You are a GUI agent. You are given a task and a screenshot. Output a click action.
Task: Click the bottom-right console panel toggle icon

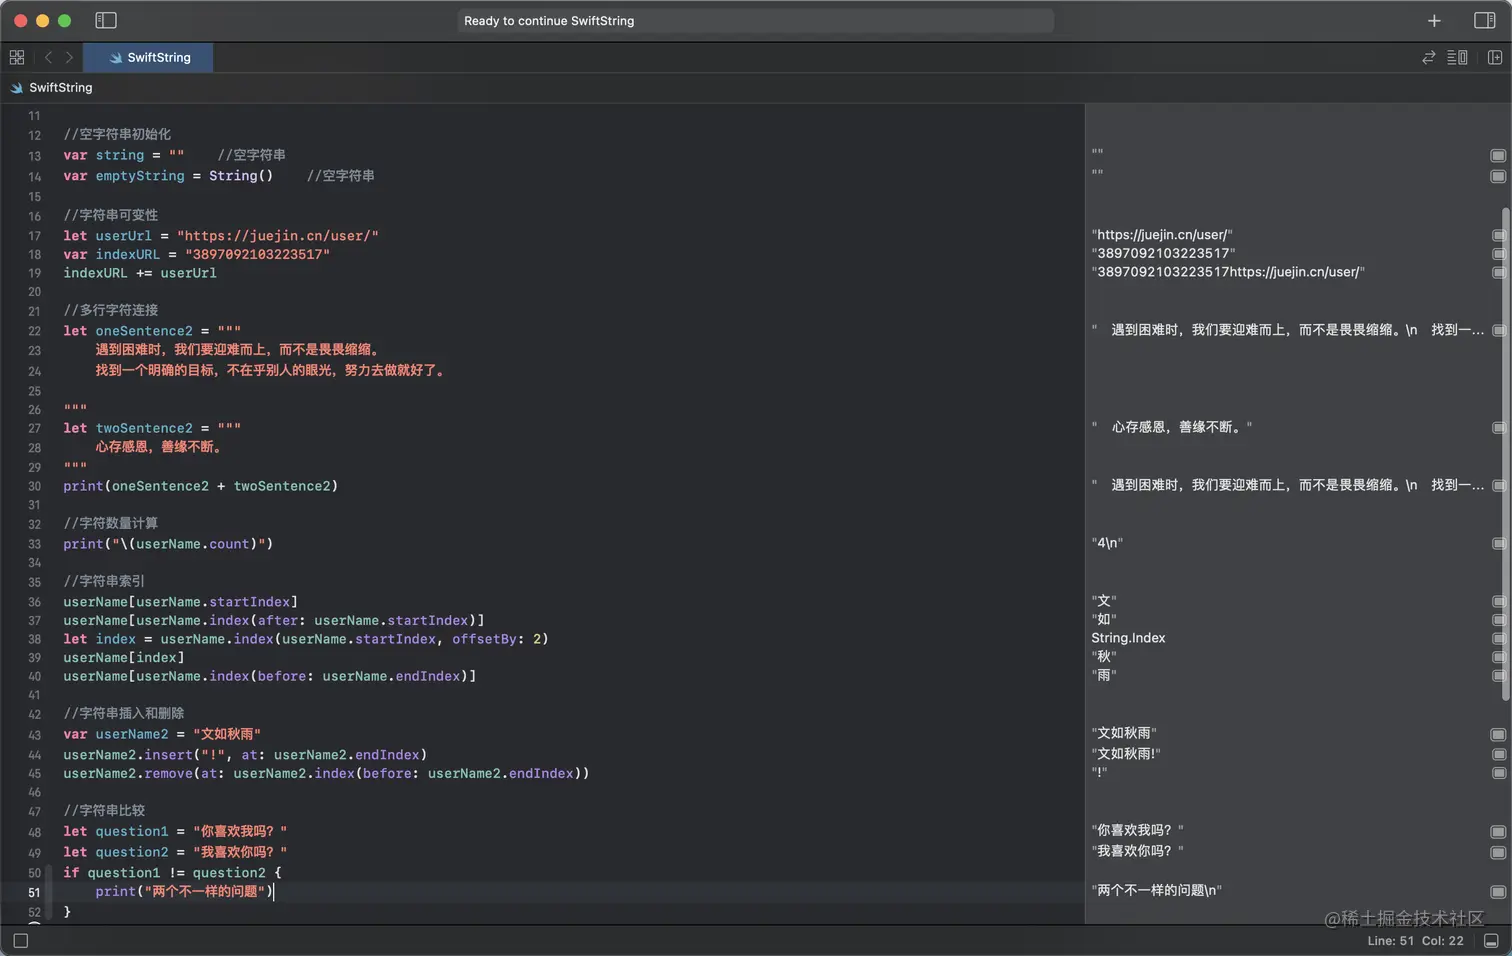pyautogui.click(x=1491, y=941)
